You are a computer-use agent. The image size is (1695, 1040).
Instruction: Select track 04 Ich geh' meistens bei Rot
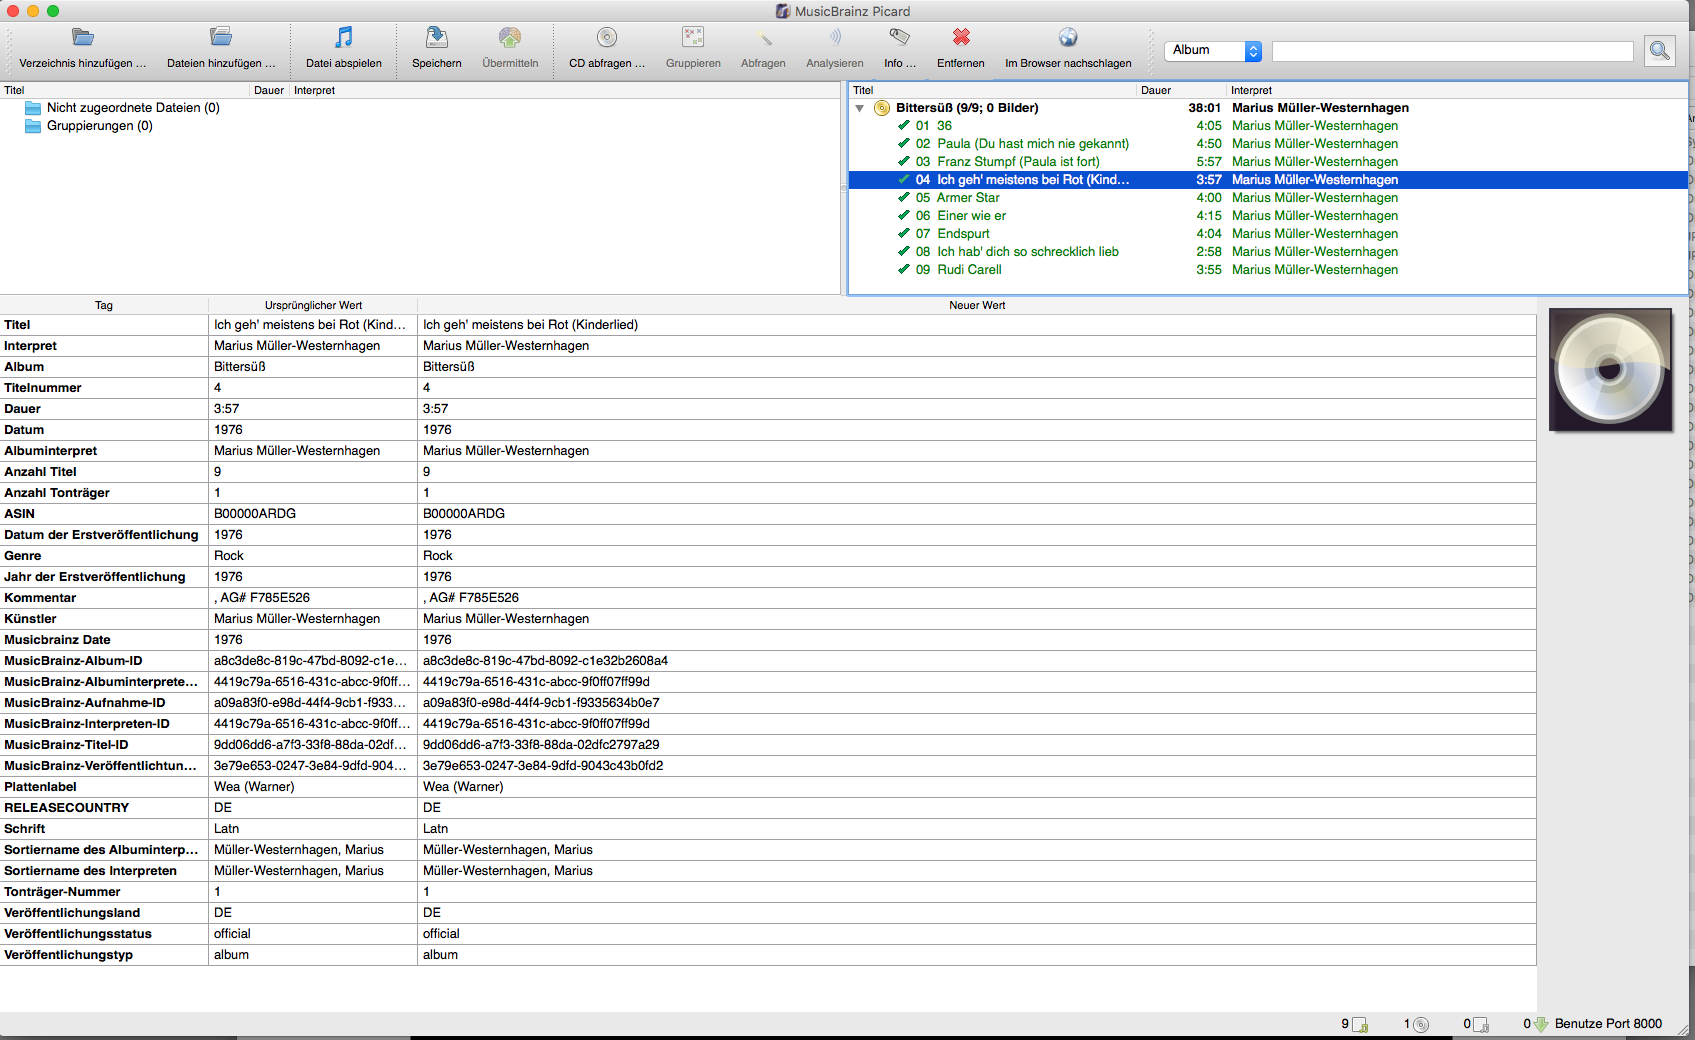click(1267, 179)
